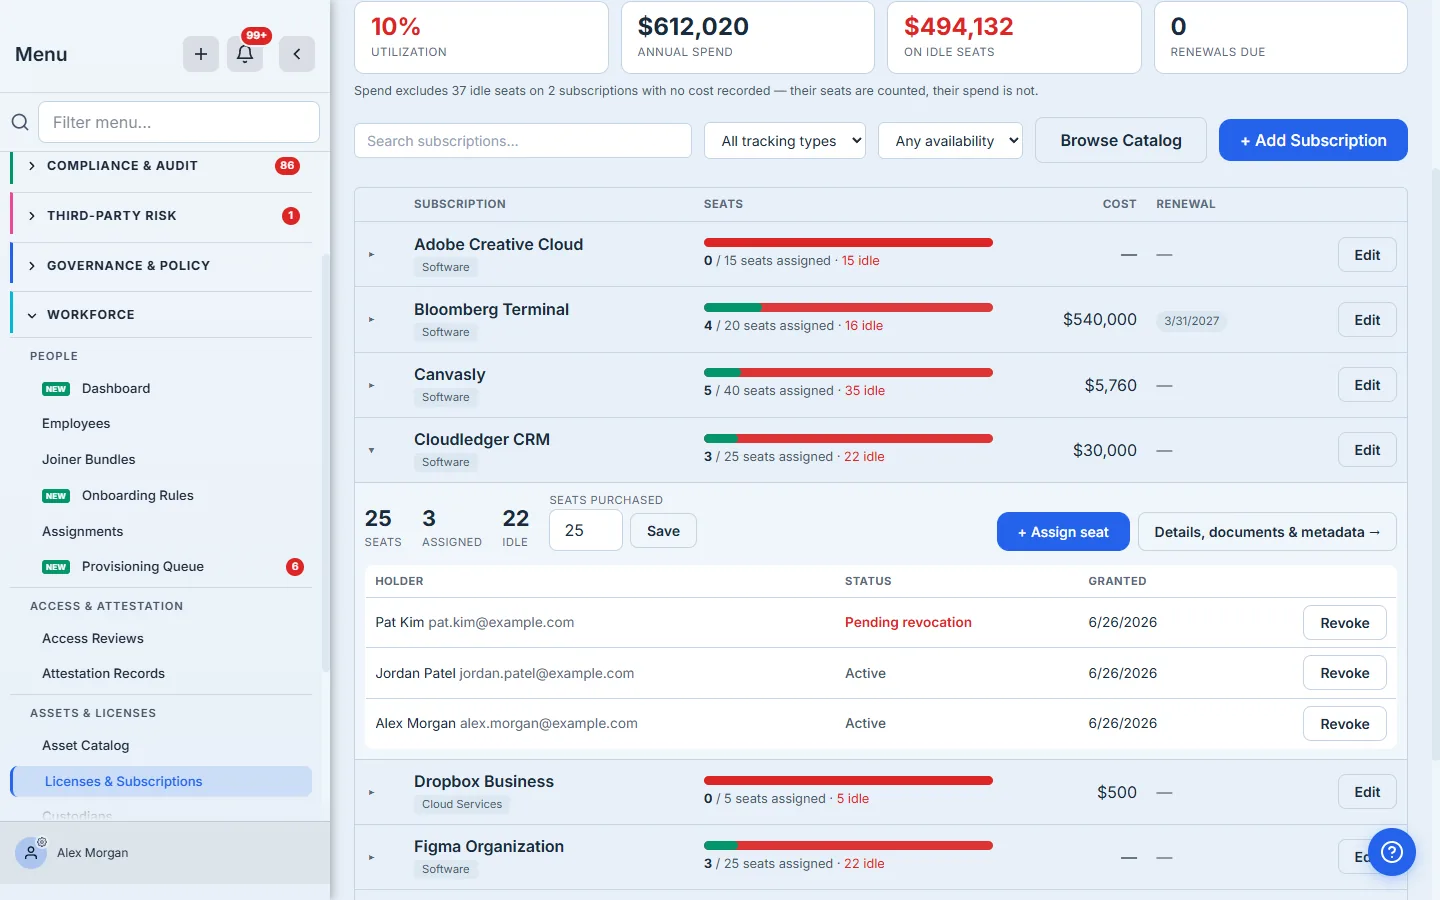
Task: Click Bloomberg Terminal seat usage bar
Action: pyautogui.click(x=848, y=307)
